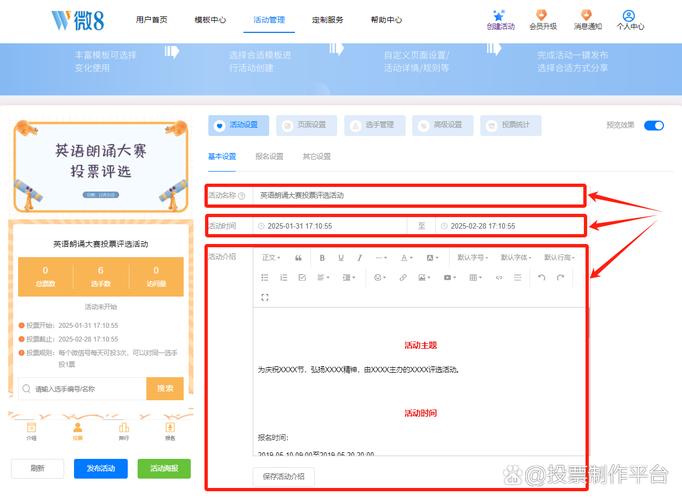Click the 保存活动介绍 button

point(284,476)
